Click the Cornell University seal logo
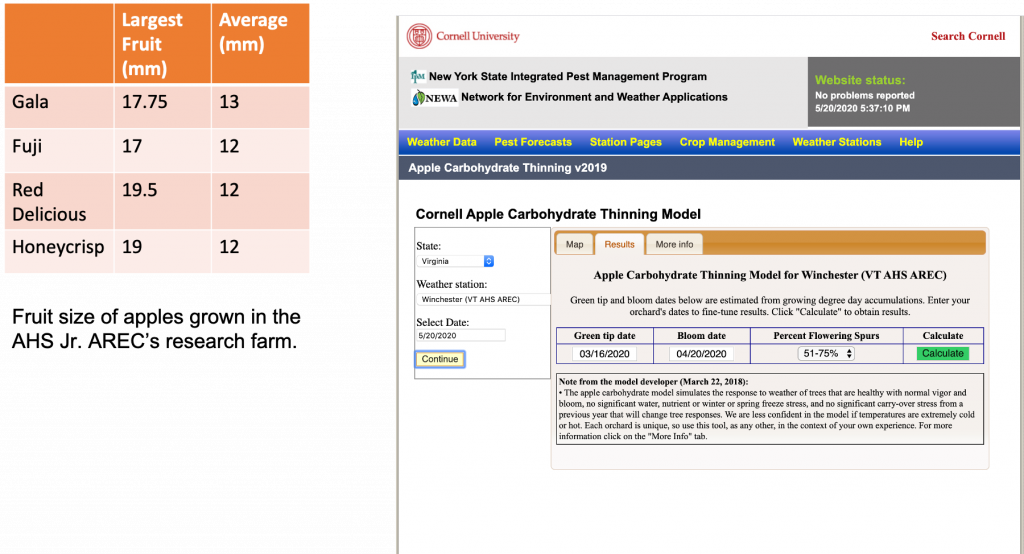This screenshot has width=1024, height=554. (x=419, y=37)
